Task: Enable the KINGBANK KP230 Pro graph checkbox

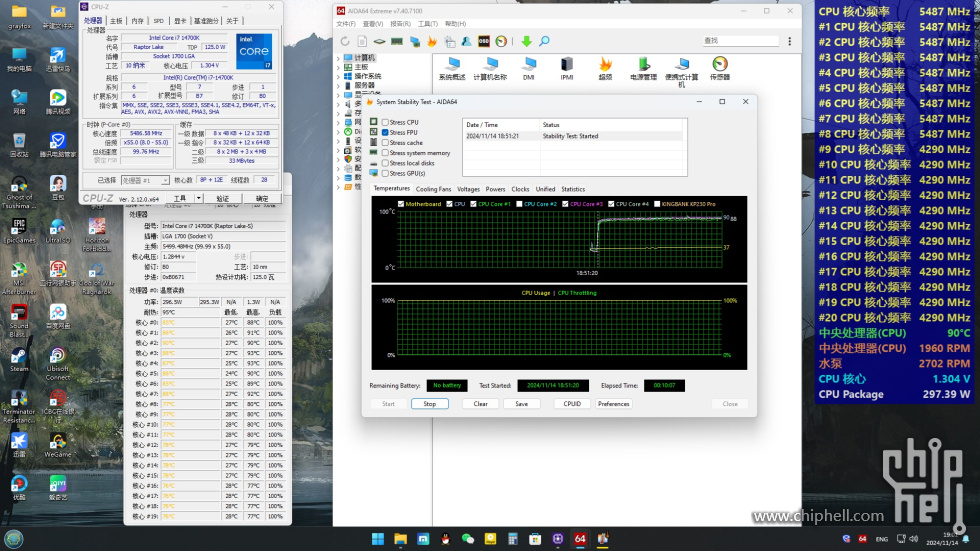Action: click(x=657, y=204)
